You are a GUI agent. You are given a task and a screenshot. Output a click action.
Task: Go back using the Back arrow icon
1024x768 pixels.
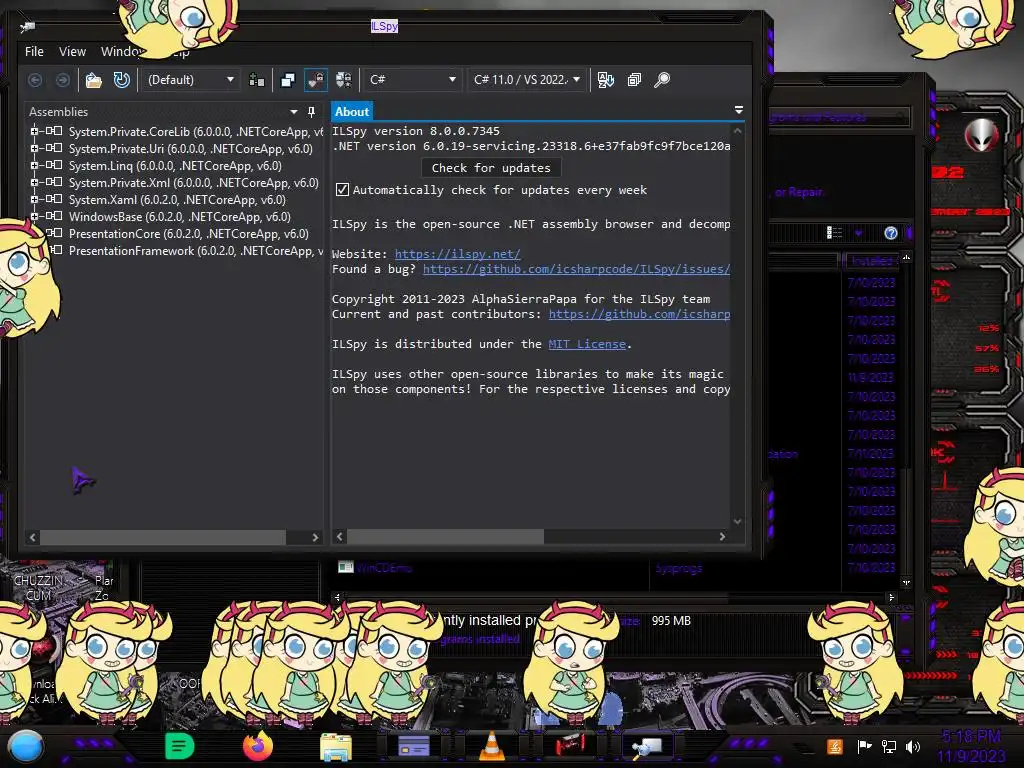[x=35, y=80]
